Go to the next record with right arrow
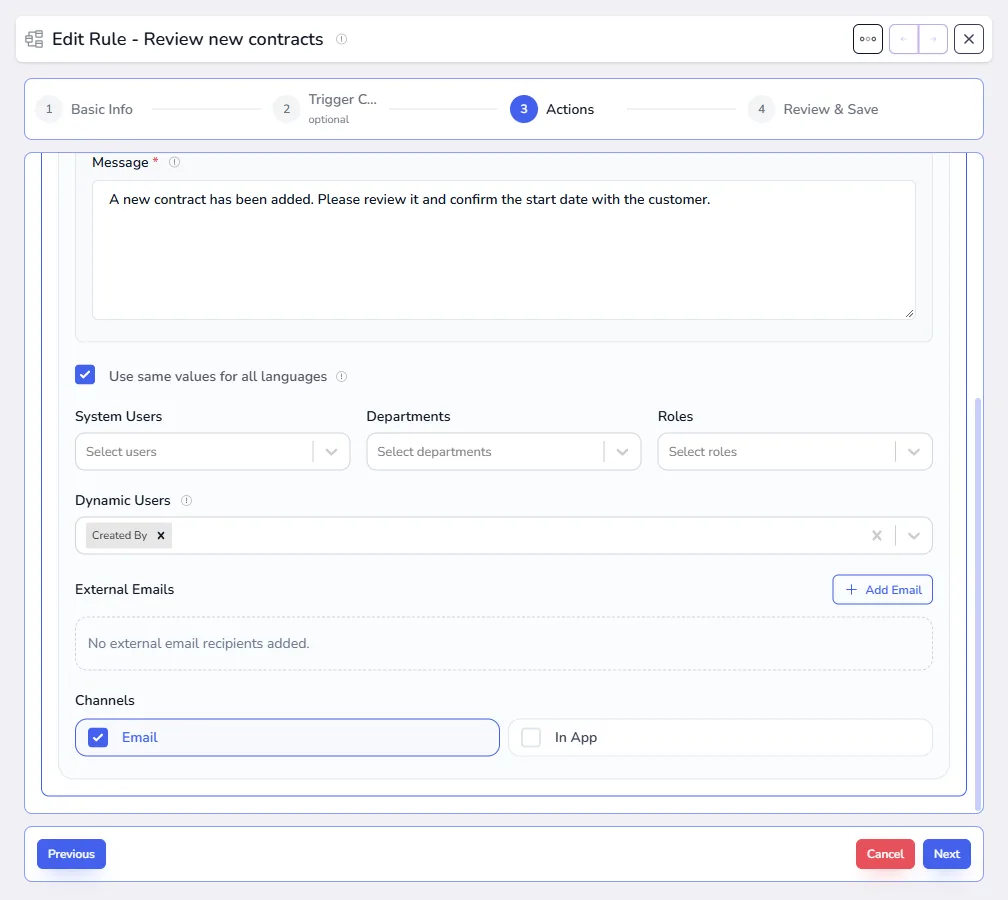This screenshot has width=1008, height=900. pos(933,39)
